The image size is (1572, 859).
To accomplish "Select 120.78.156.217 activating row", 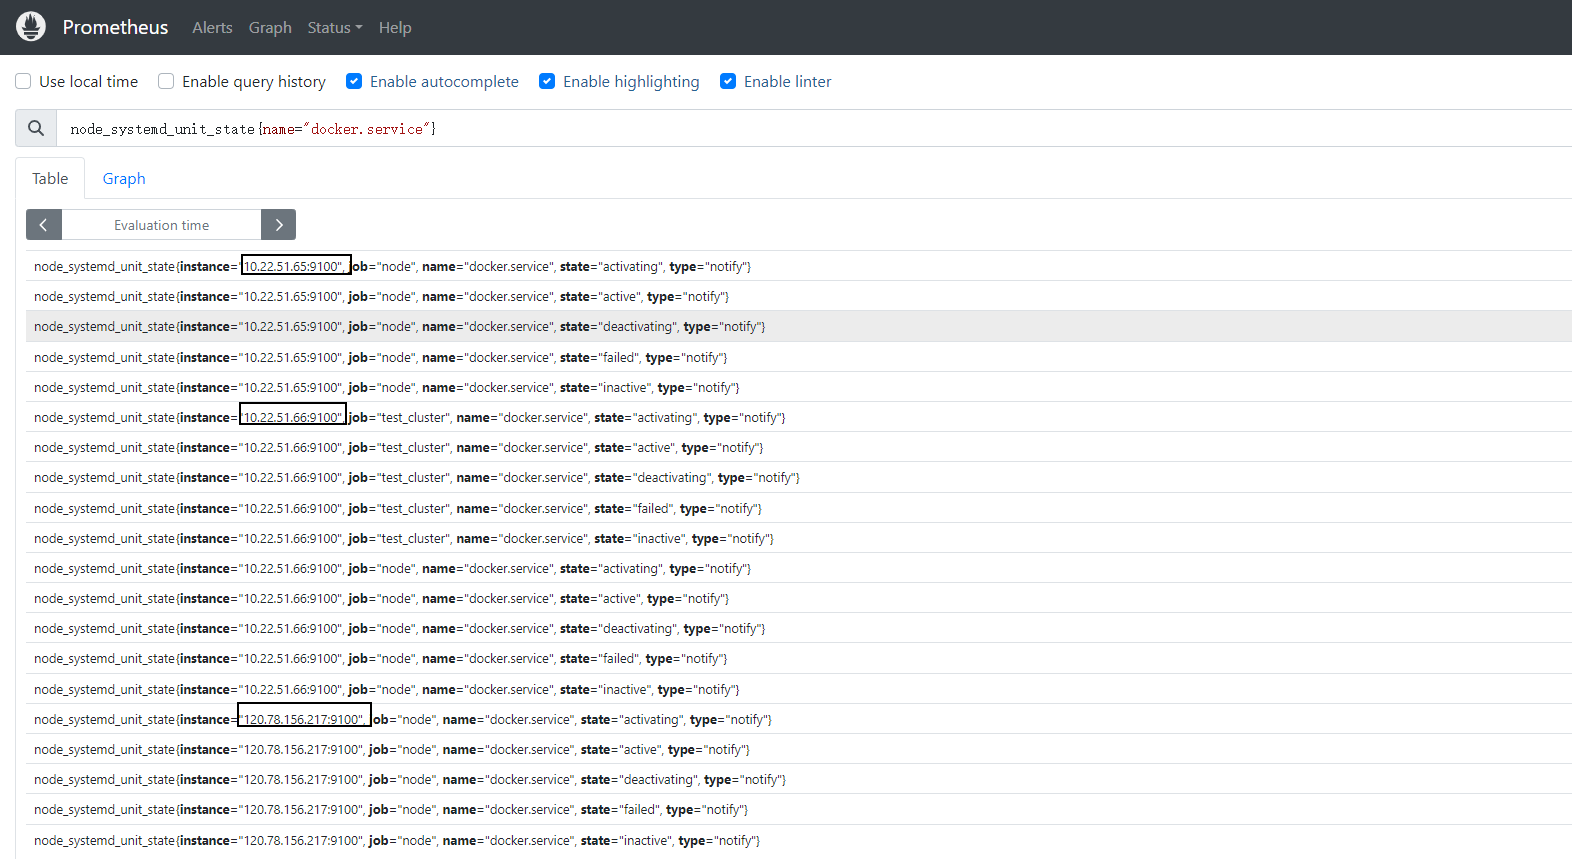I will [x=799, y=719].
